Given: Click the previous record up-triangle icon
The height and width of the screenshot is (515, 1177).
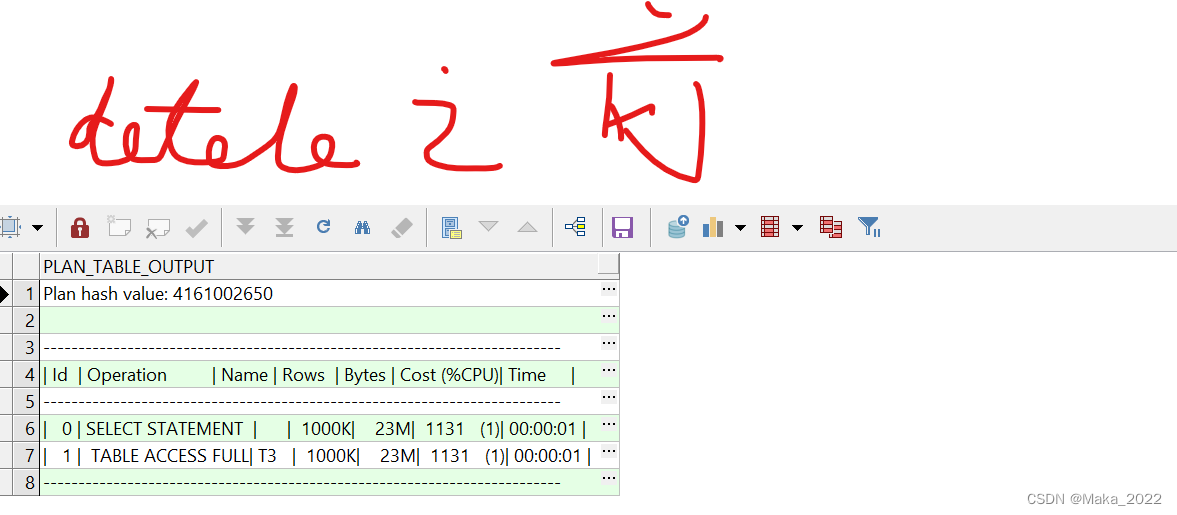Looking at the screenshot, I should coord(528,227).
